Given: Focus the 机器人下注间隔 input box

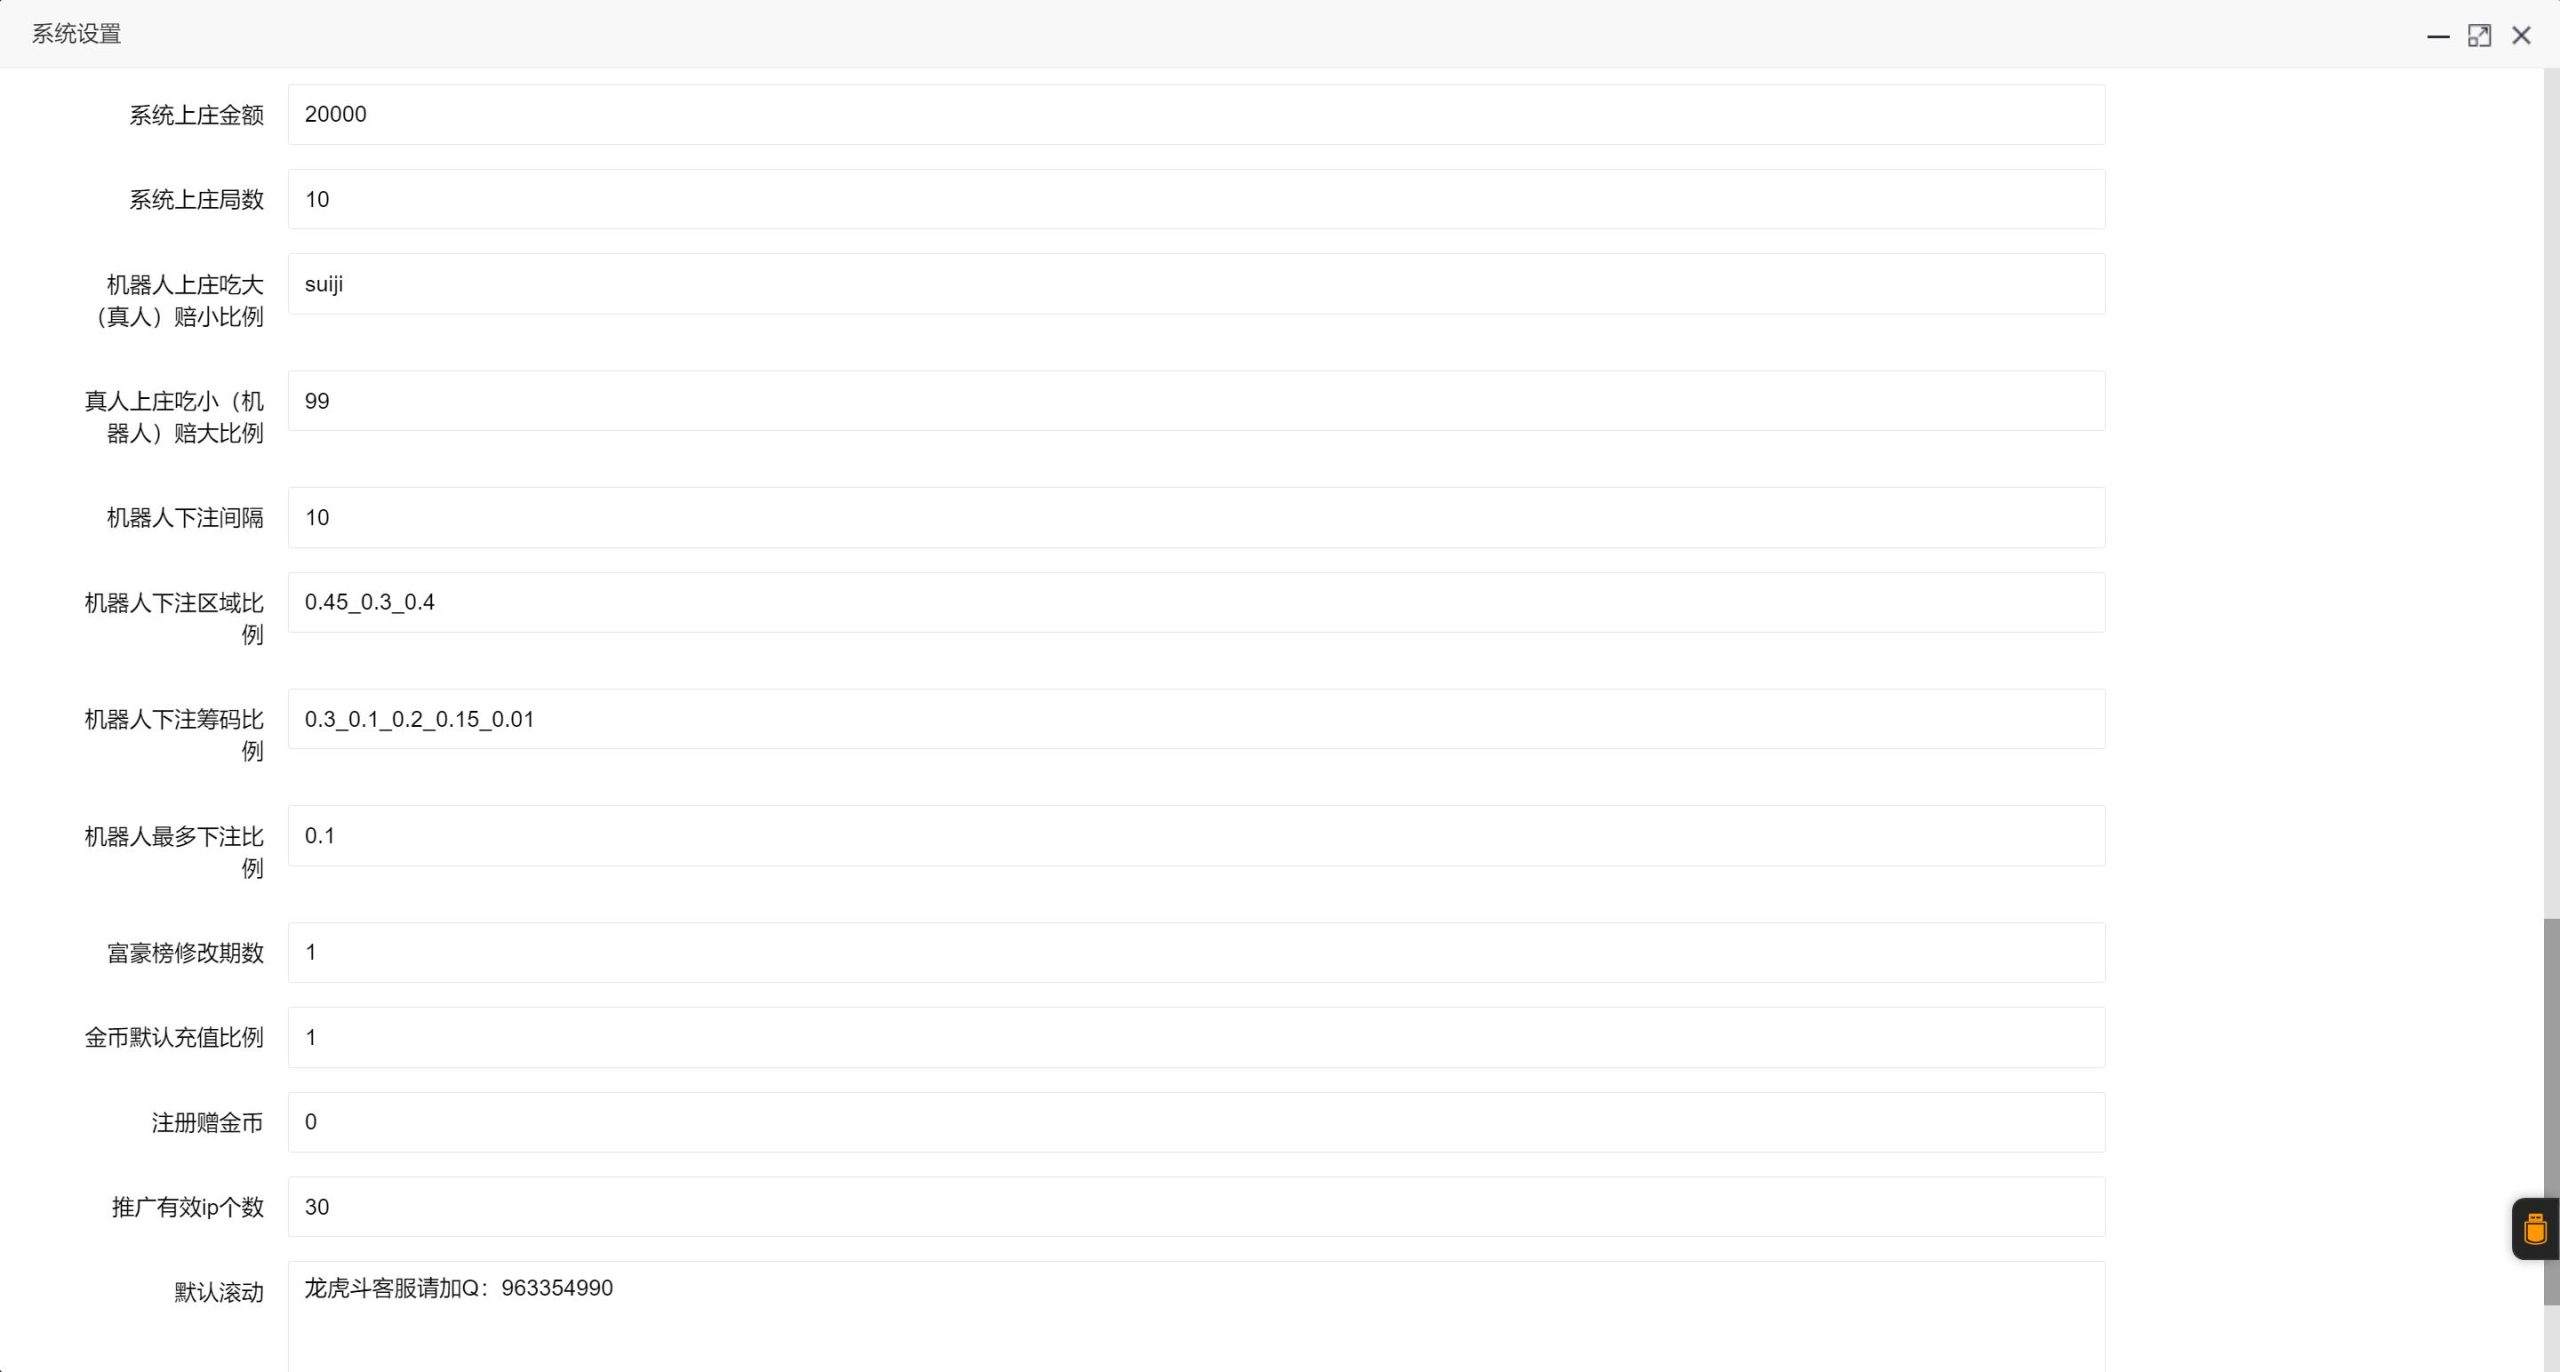Looking at the screenshot, I should 1196,518.
